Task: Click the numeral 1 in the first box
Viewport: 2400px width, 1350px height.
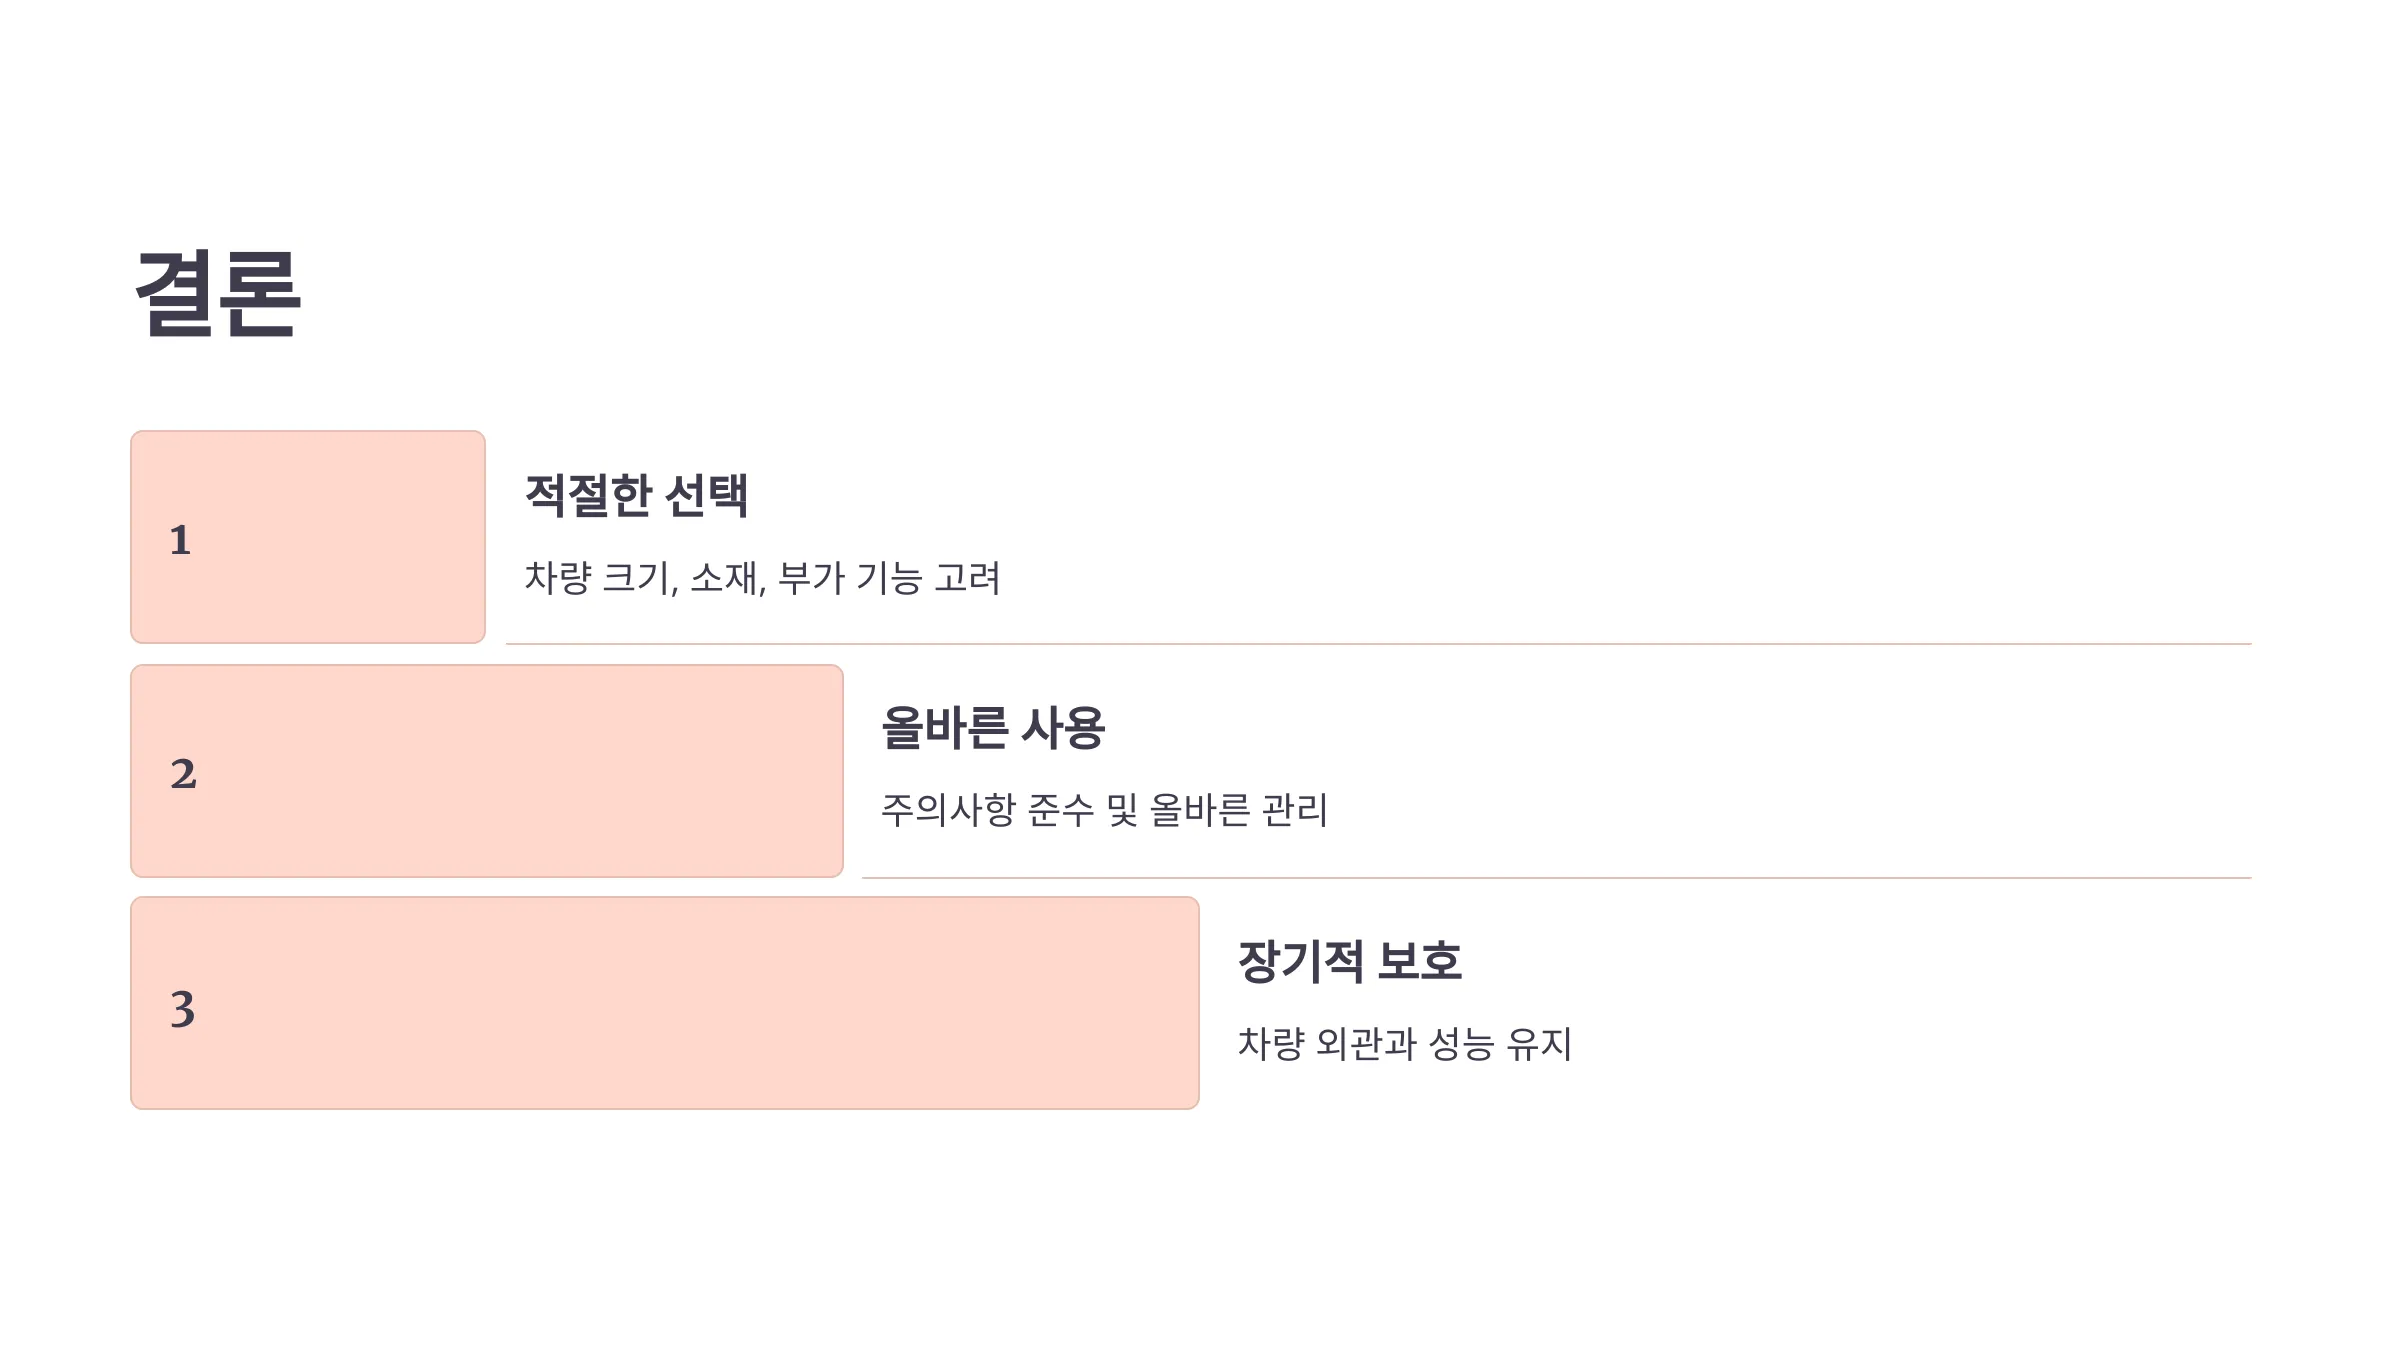Action: [x=180, y=540]
